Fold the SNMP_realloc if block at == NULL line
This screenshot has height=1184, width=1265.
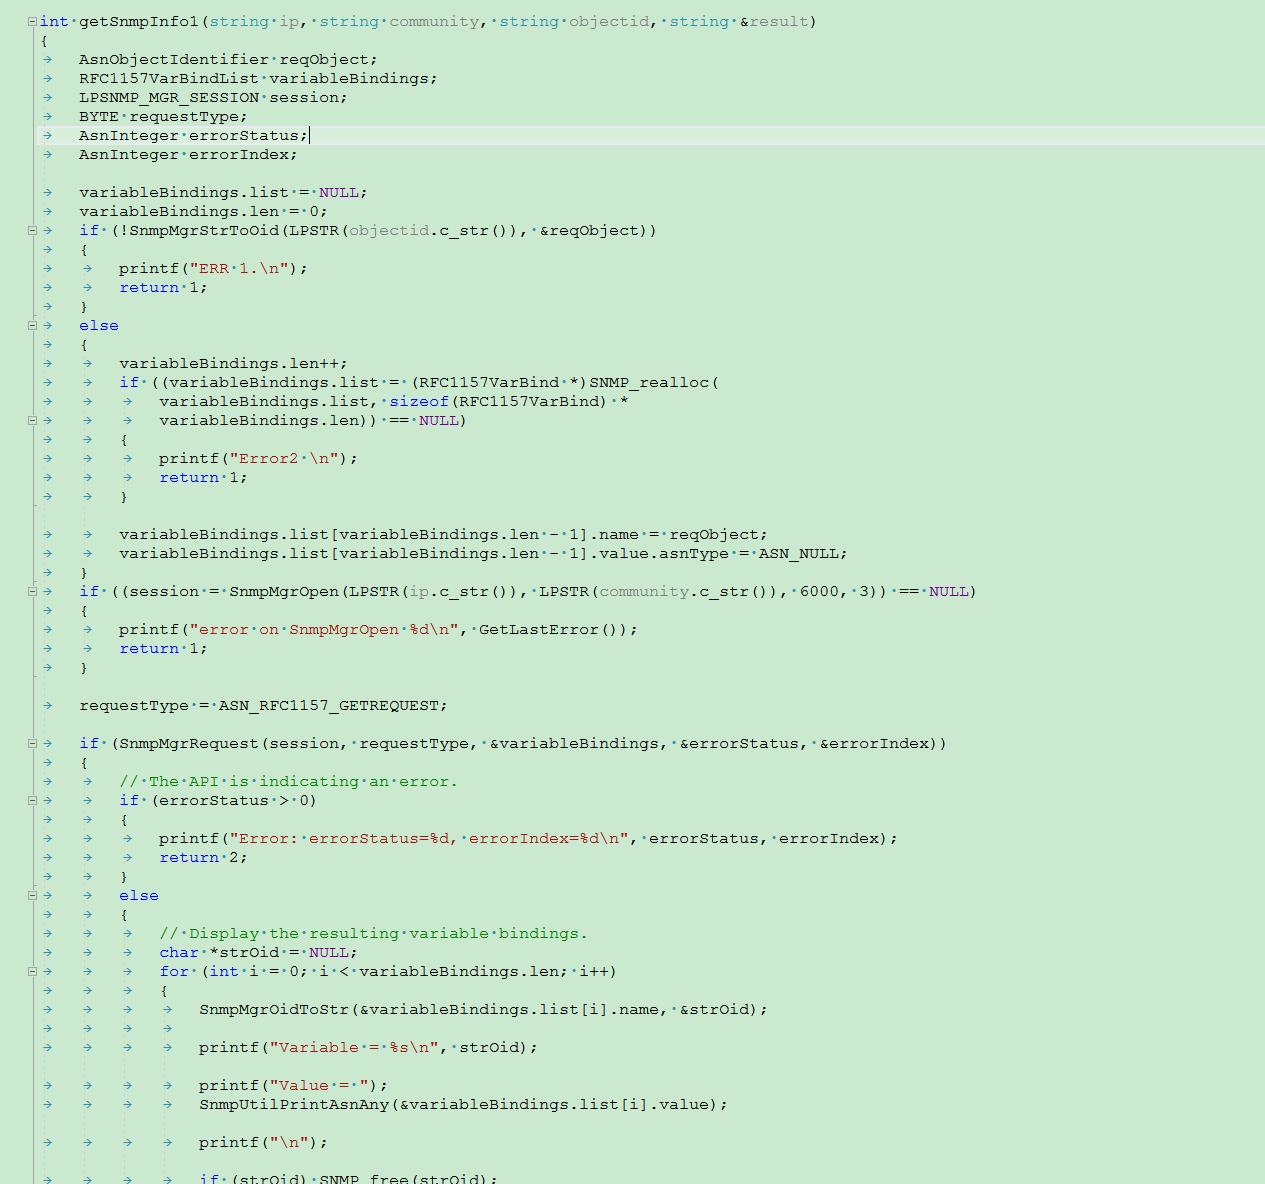coord(32,420)
